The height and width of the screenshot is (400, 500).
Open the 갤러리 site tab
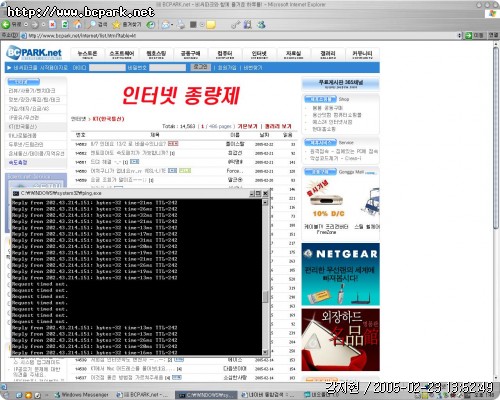pyautogui.click(x=328, y=54)
